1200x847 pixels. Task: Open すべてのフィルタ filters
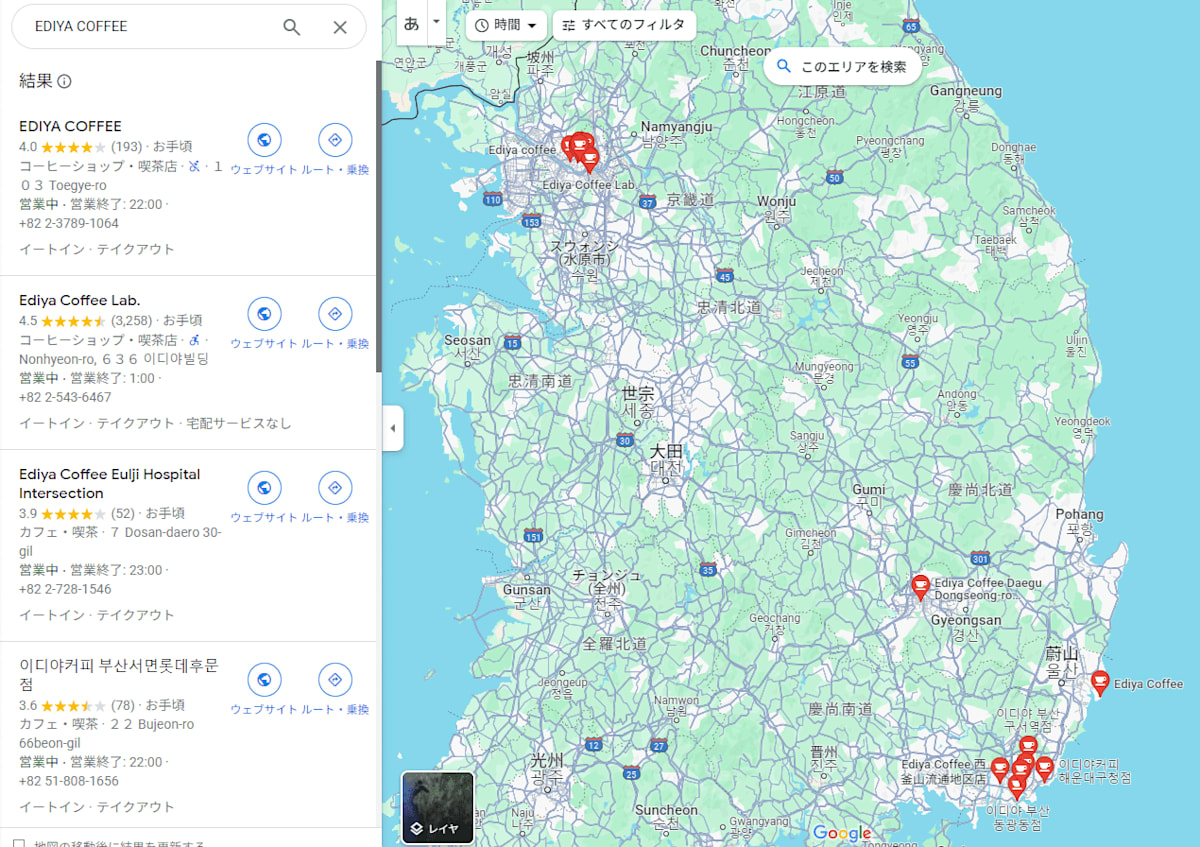click(624, 25)
